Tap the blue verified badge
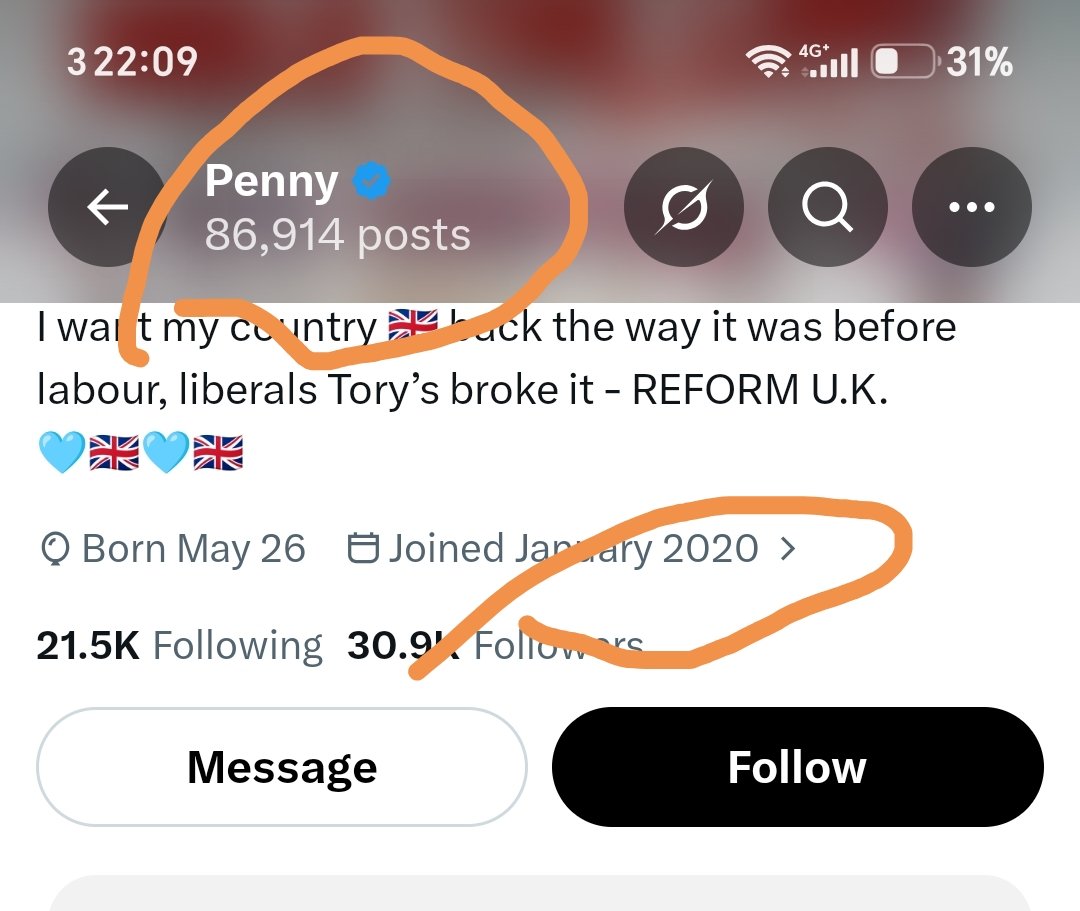Screen dimensions: 1080x911 [371, 180]
